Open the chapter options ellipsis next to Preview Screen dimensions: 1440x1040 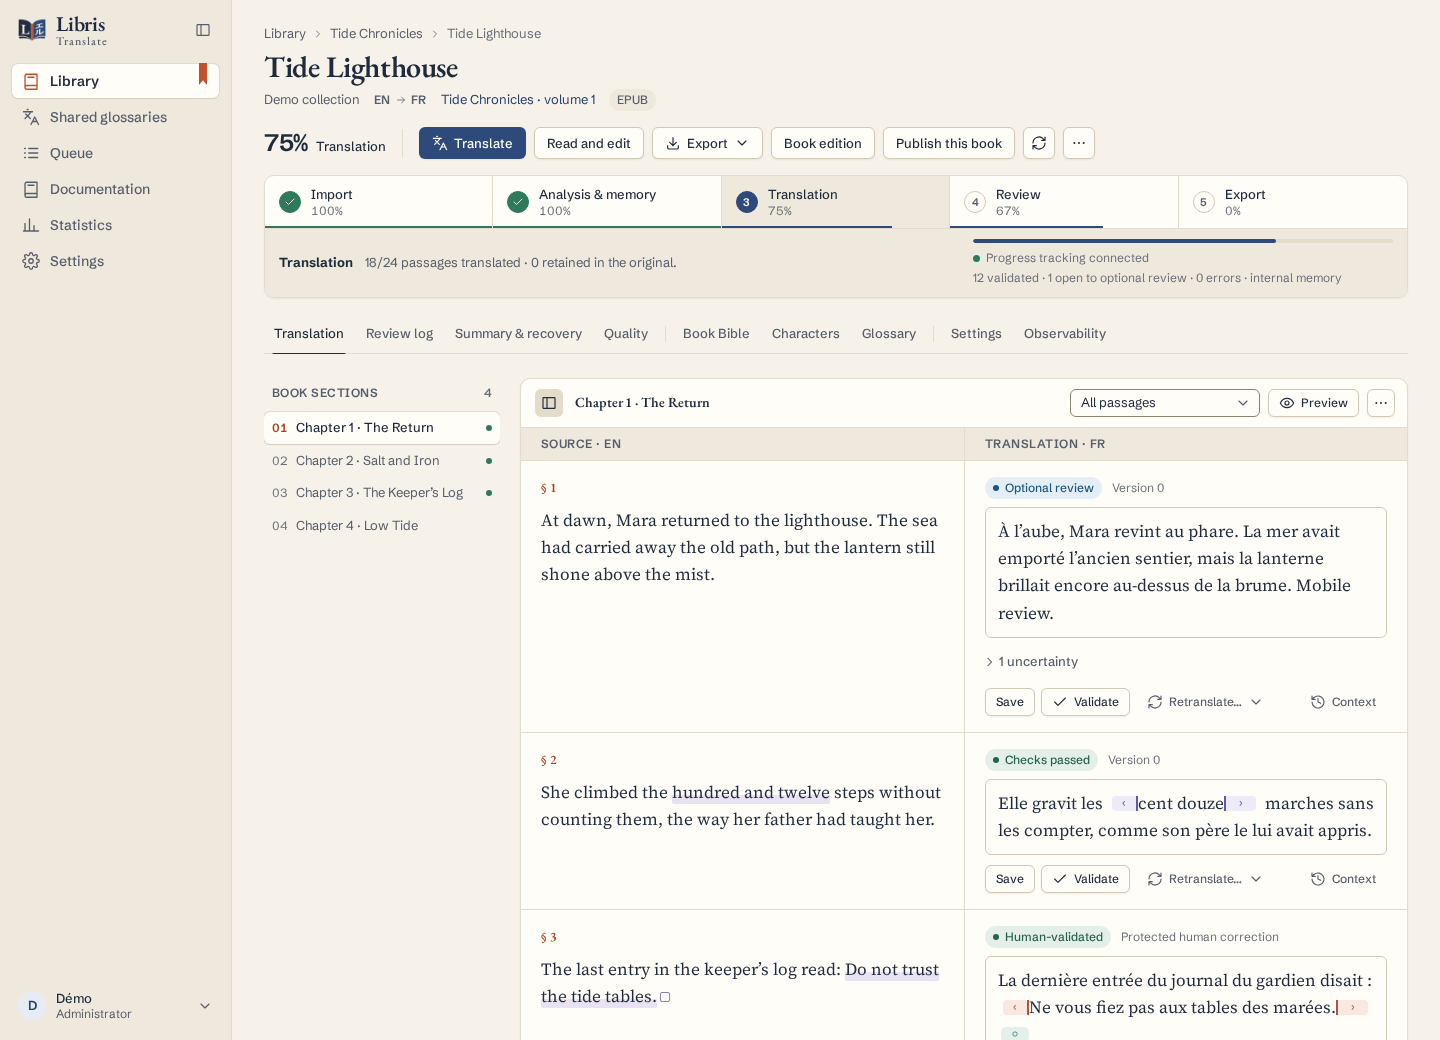1381,403
